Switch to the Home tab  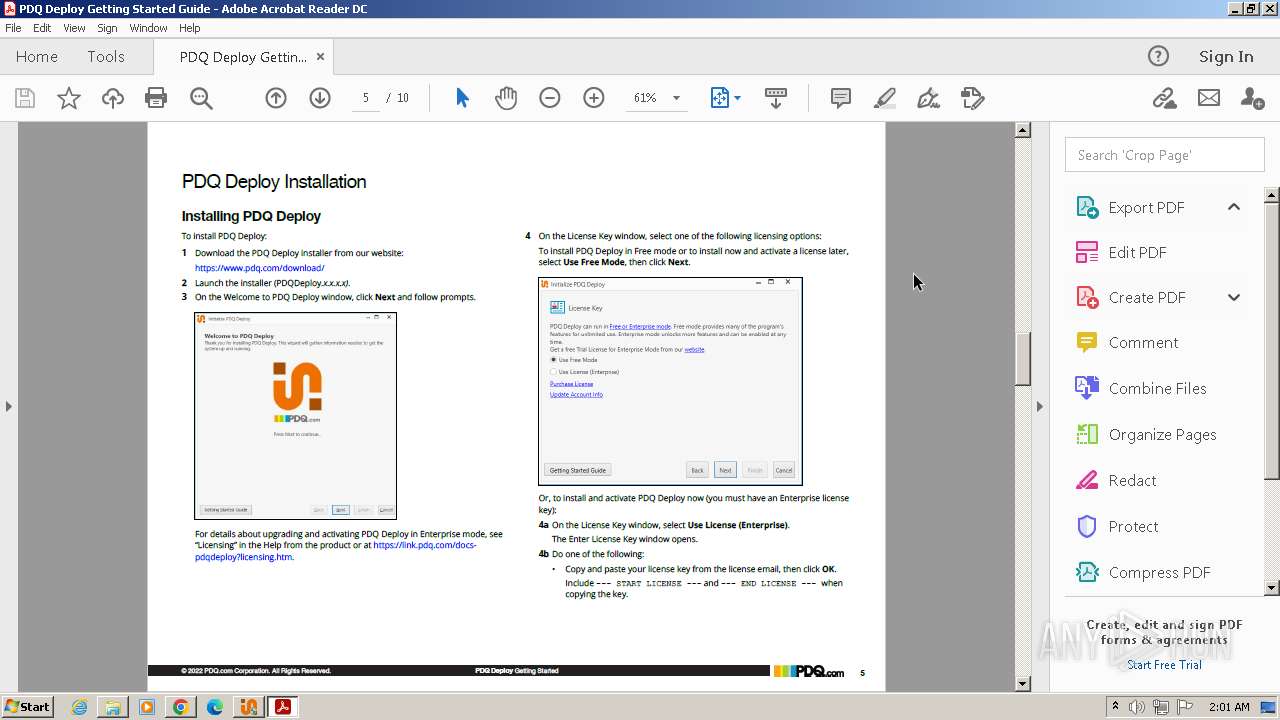(x=37, y=57)
